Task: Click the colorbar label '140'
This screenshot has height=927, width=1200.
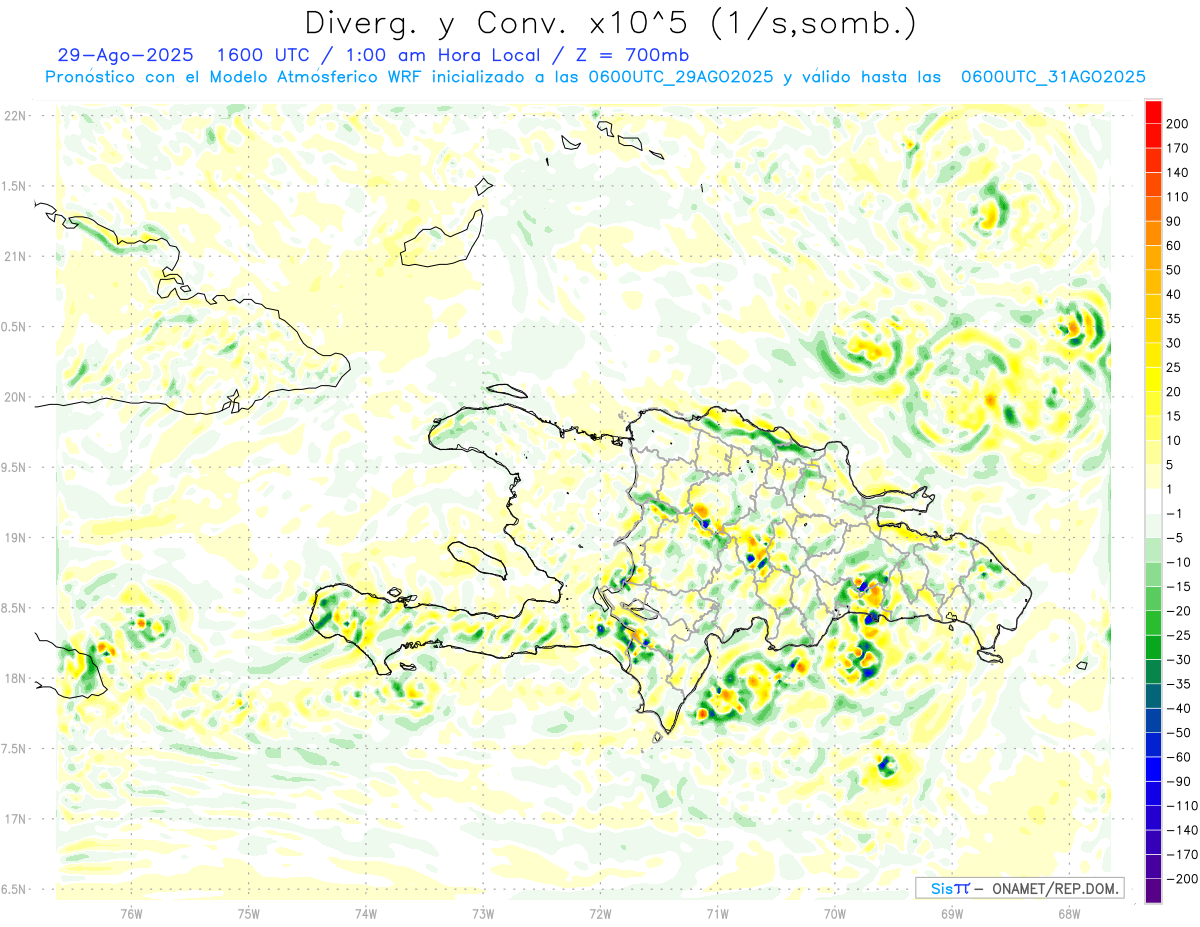Action: coord(1177,173)
